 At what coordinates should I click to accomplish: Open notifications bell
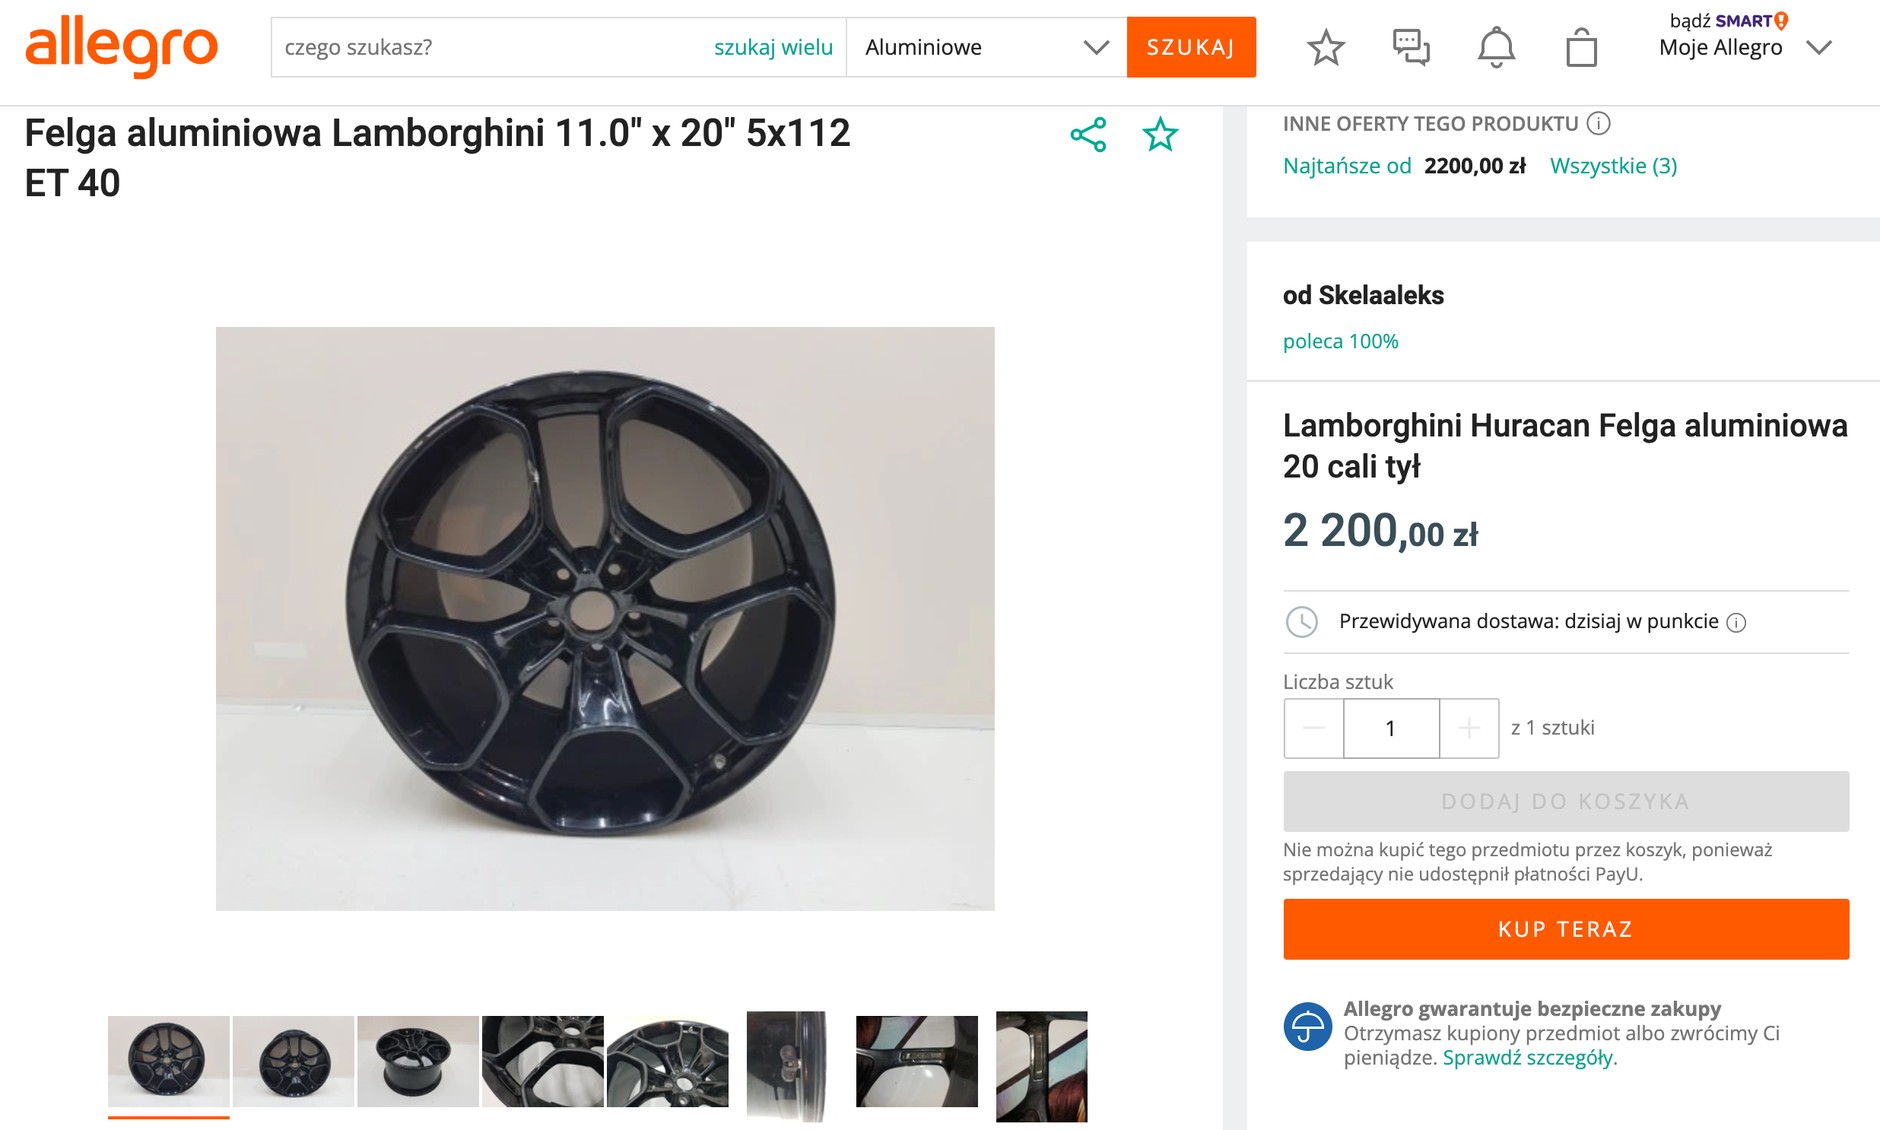[x=1496, y=47]
